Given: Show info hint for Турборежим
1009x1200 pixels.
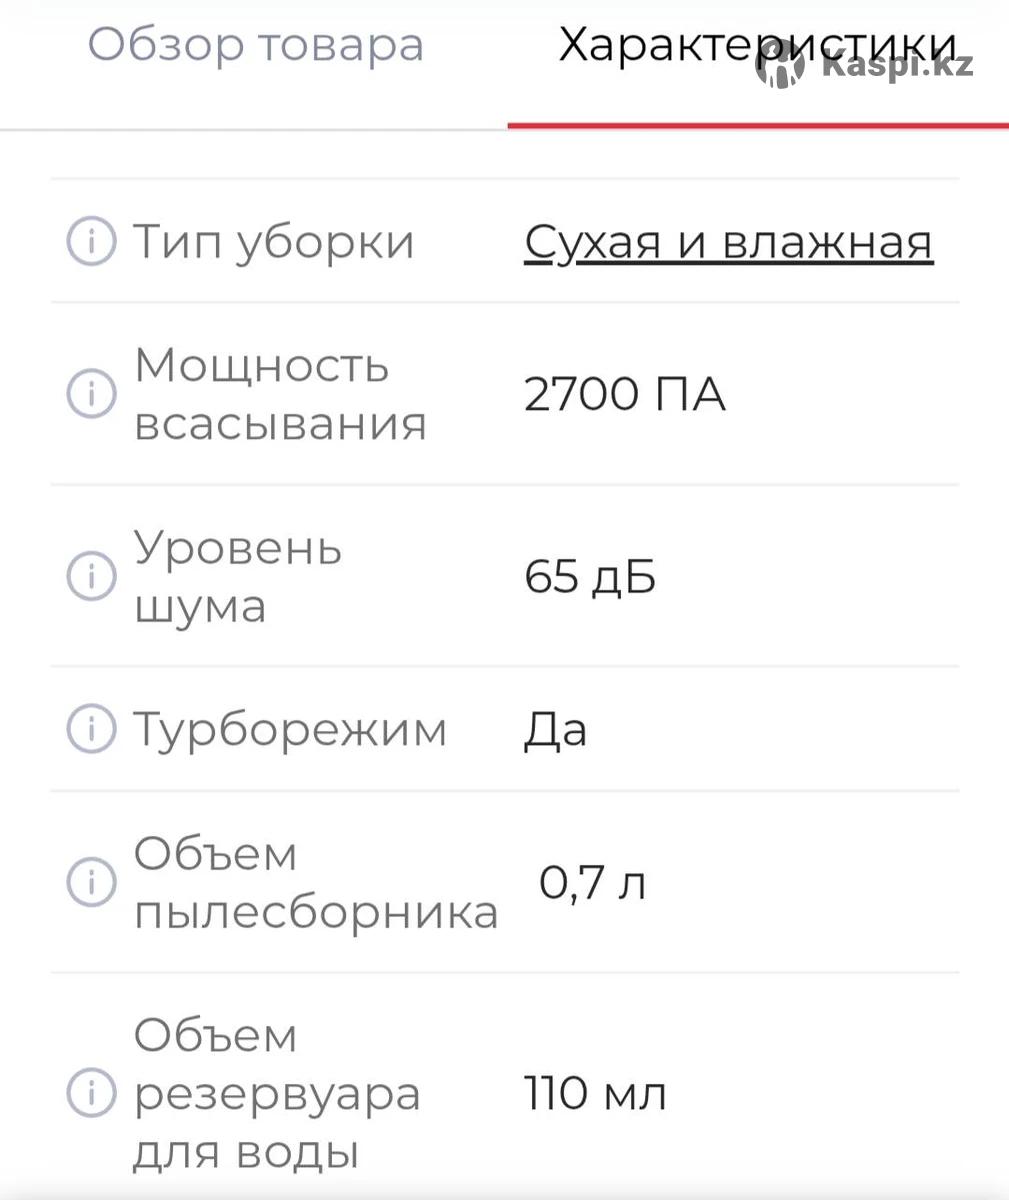Looking at the screenshot, I should point(91,729).
